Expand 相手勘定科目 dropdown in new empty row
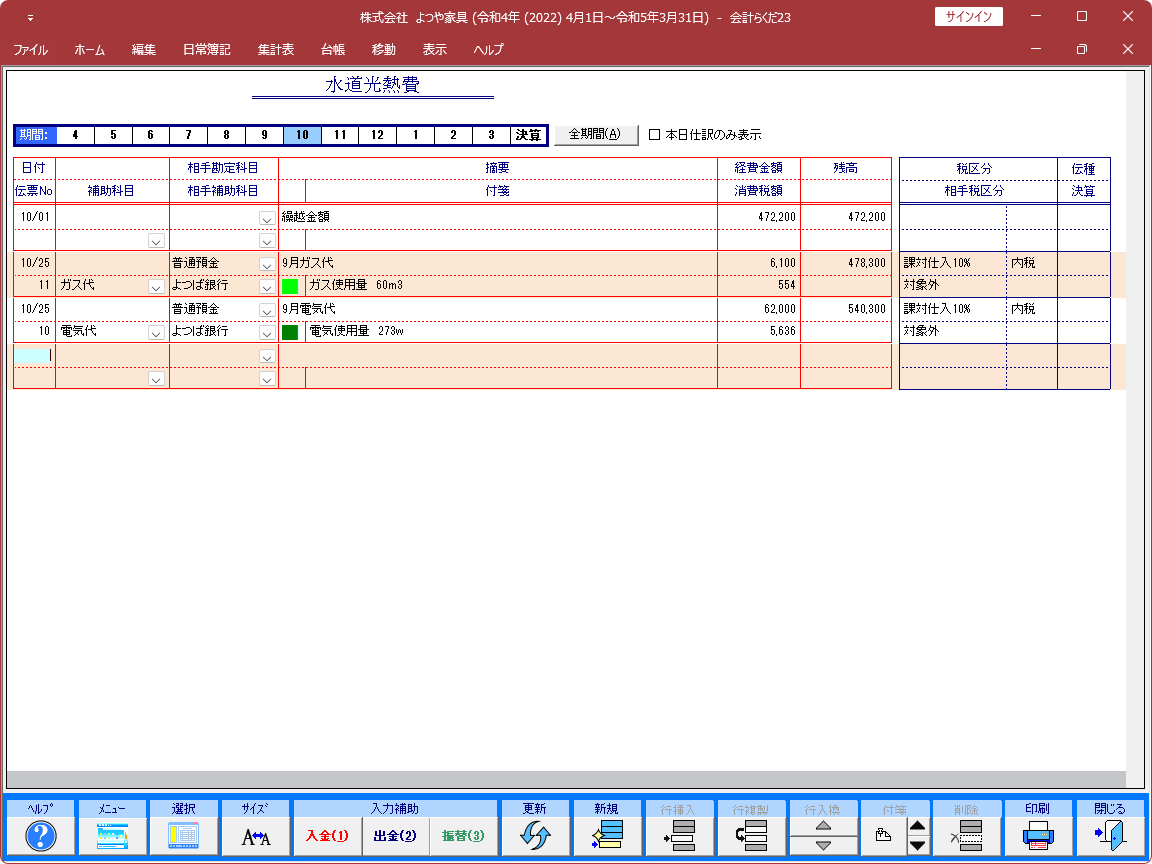This screenshot has height=864, width=1152. click(x=267, y=356)
